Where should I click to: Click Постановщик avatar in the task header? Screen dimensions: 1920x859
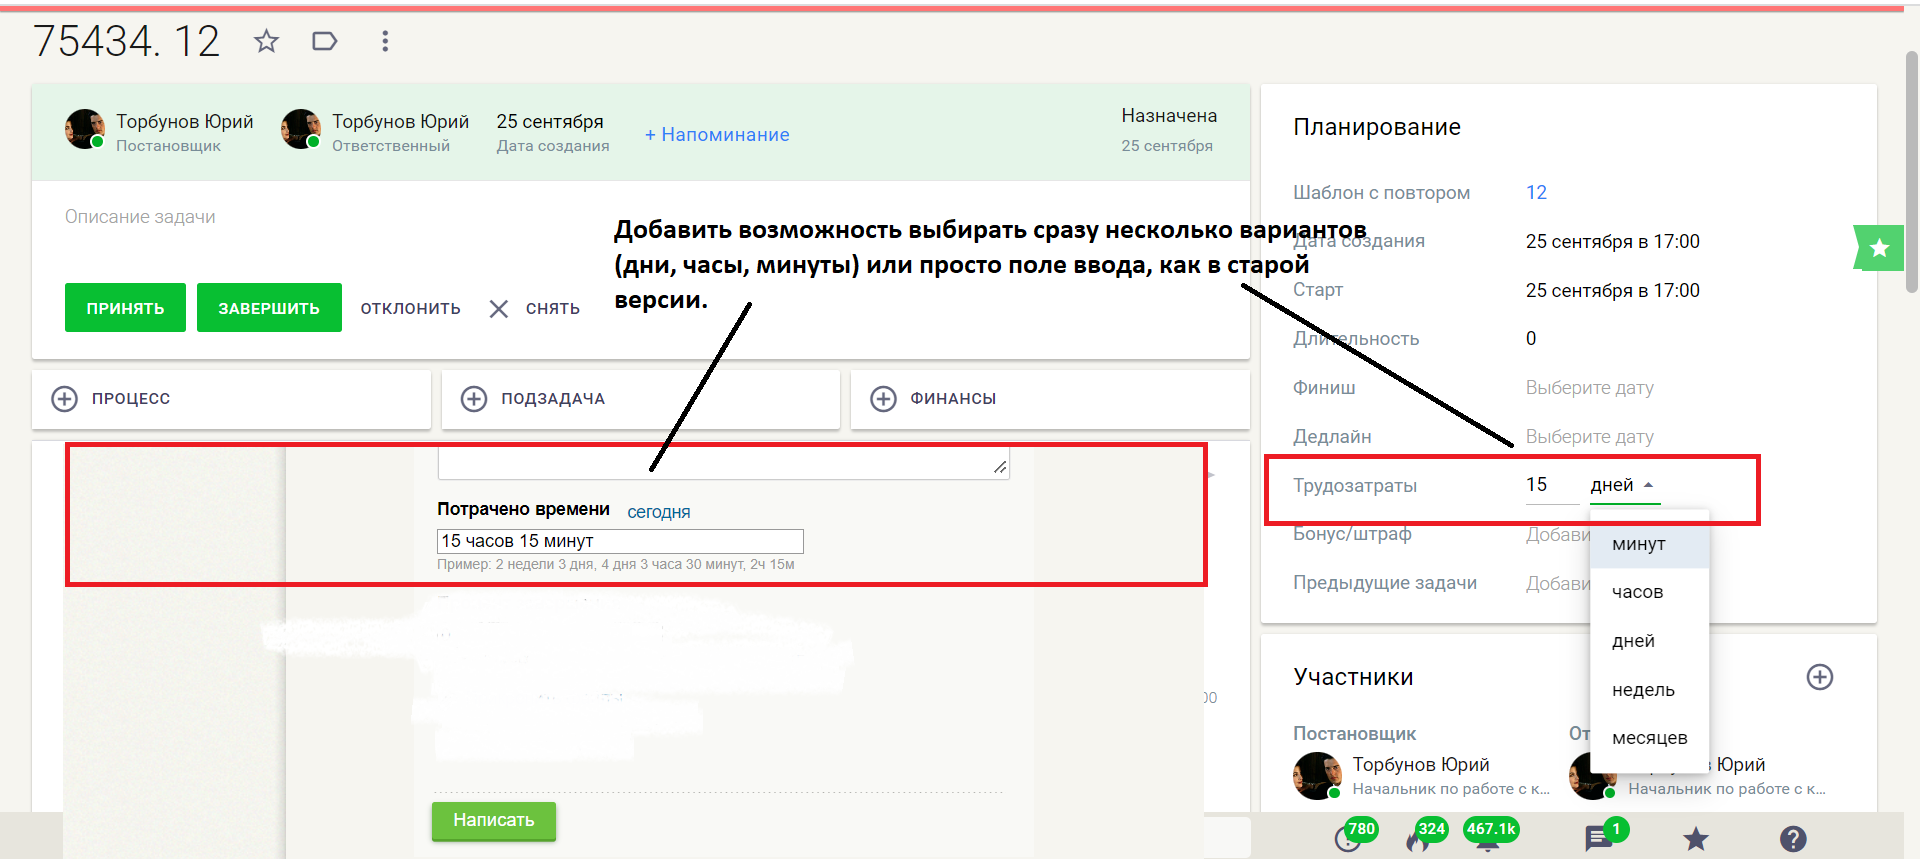click(x=85, y=130)
